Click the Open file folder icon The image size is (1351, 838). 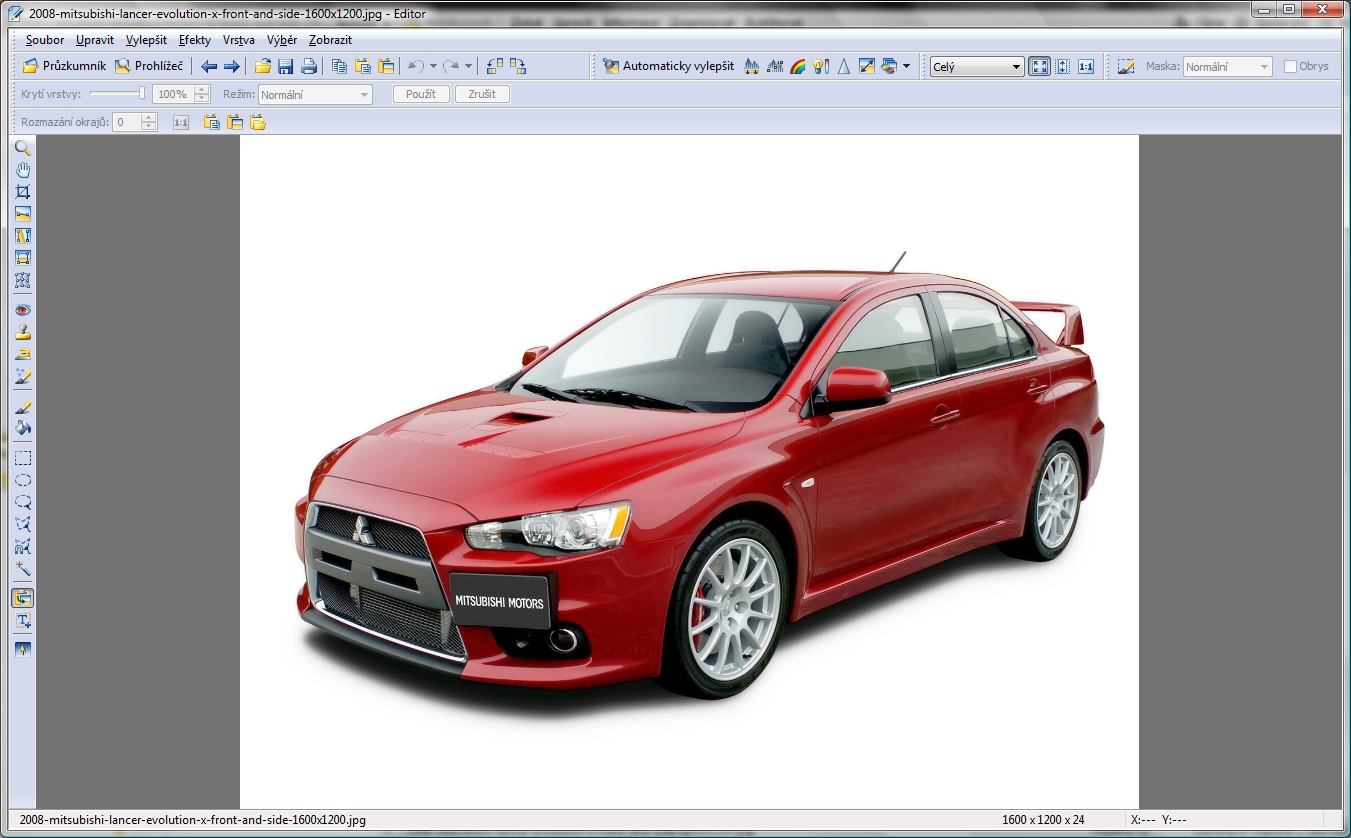263,66
